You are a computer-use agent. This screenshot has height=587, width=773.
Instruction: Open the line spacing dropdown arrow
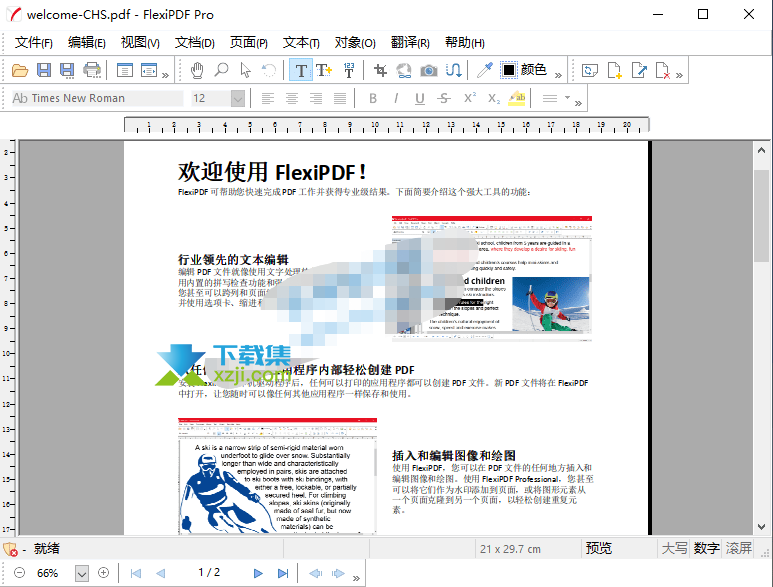[567, 98]
